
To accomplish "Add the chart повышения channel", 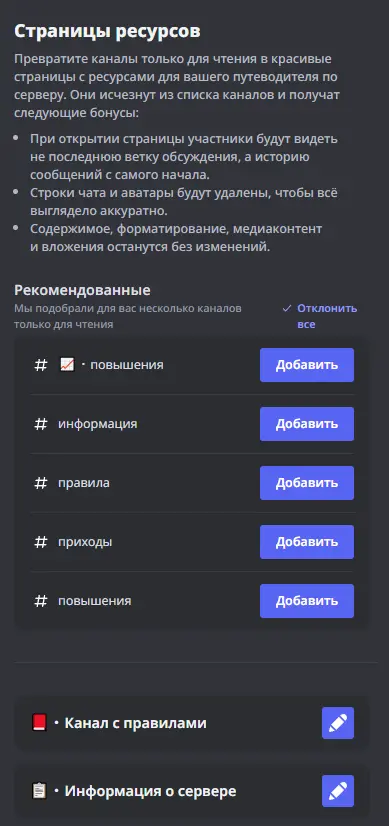I will 307,365.
